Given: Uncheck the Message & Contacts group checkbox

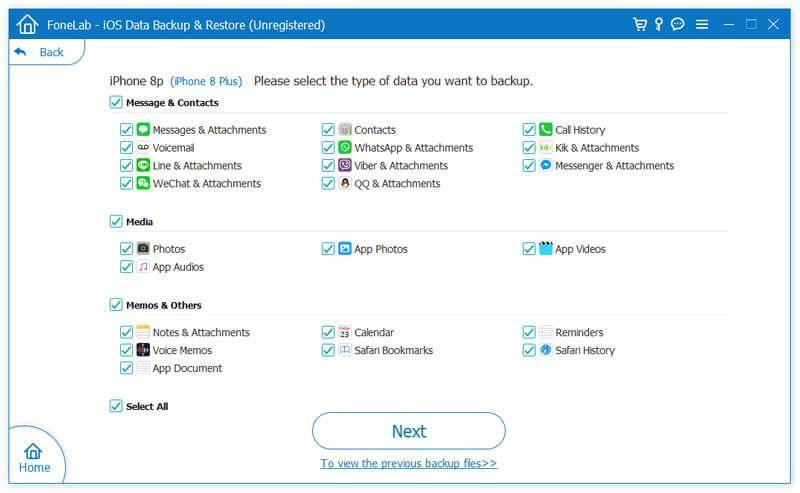Looking at the screenshot, I should pos(116,102).
